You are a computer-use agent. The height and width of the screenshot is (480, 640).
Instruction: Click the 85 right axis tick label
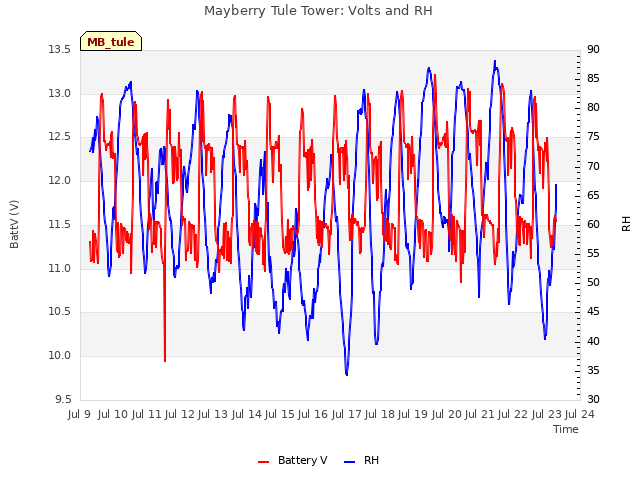point(593,78)
